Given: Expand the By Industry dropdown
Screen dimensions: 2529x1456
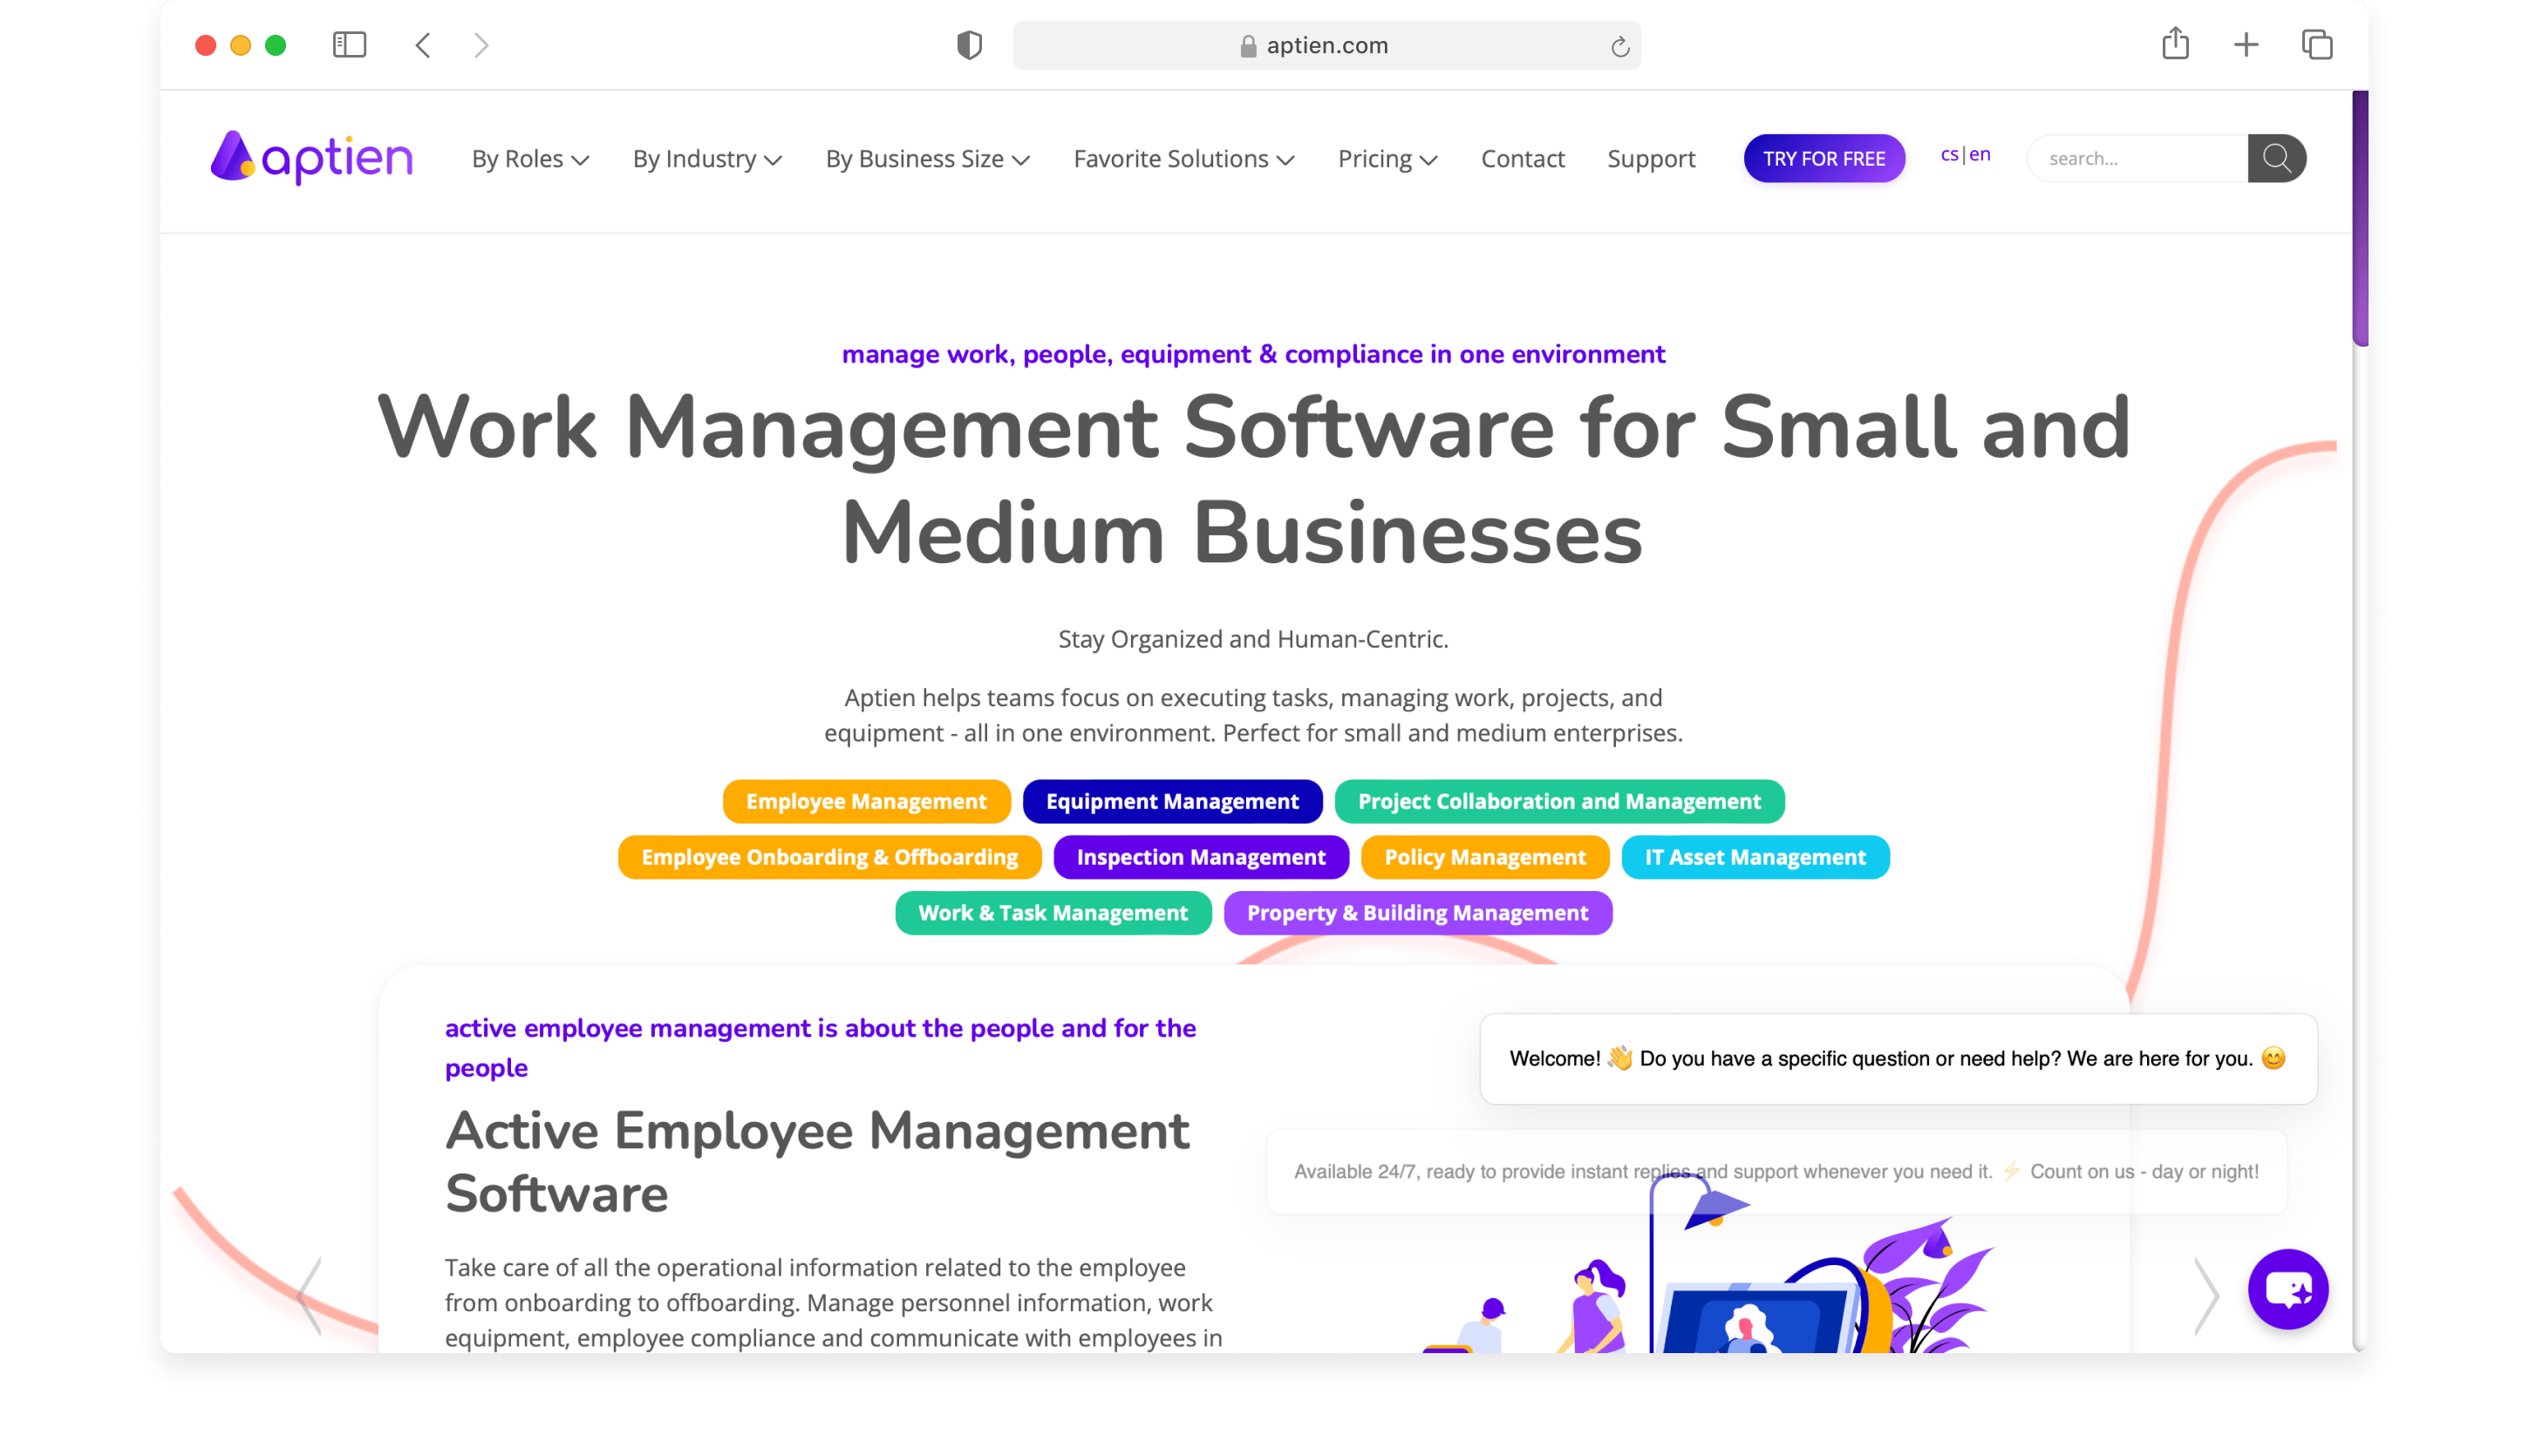Looking at the screenshot, I should (707, 159).
